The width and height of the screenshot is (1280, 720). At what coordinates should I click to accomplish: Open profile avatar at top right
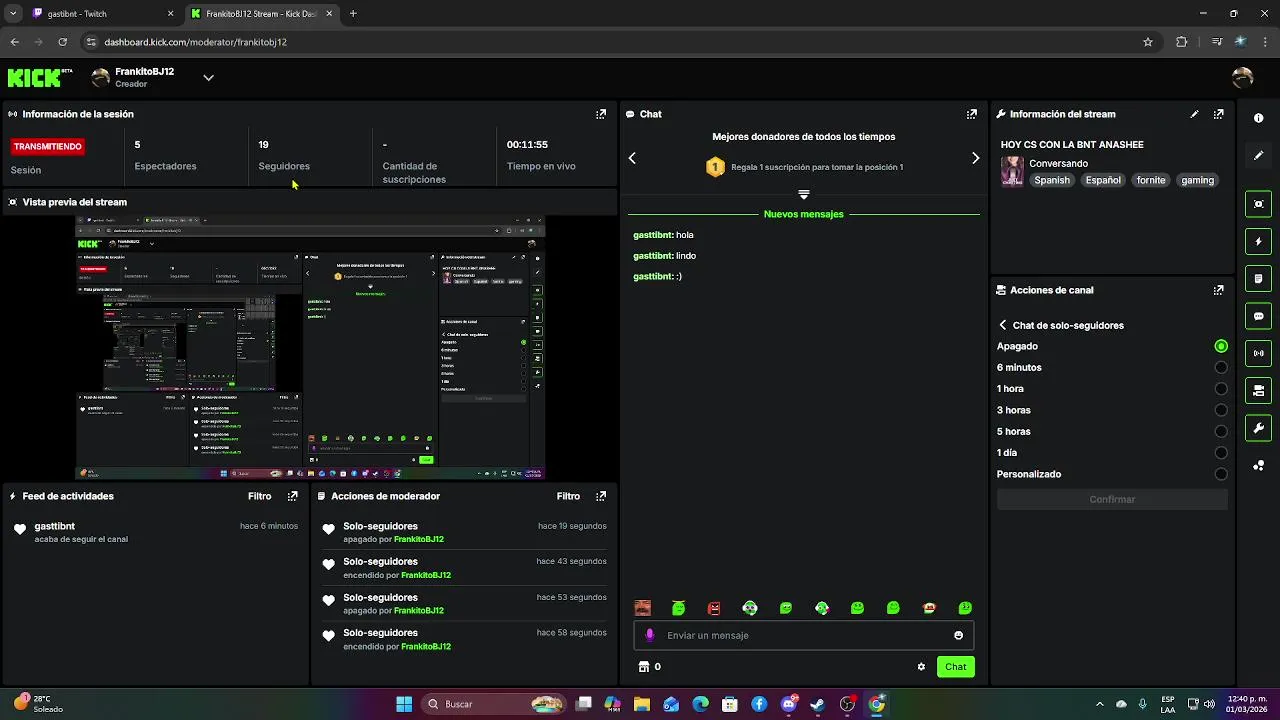pyautogui.click(x=1243, y=77)
